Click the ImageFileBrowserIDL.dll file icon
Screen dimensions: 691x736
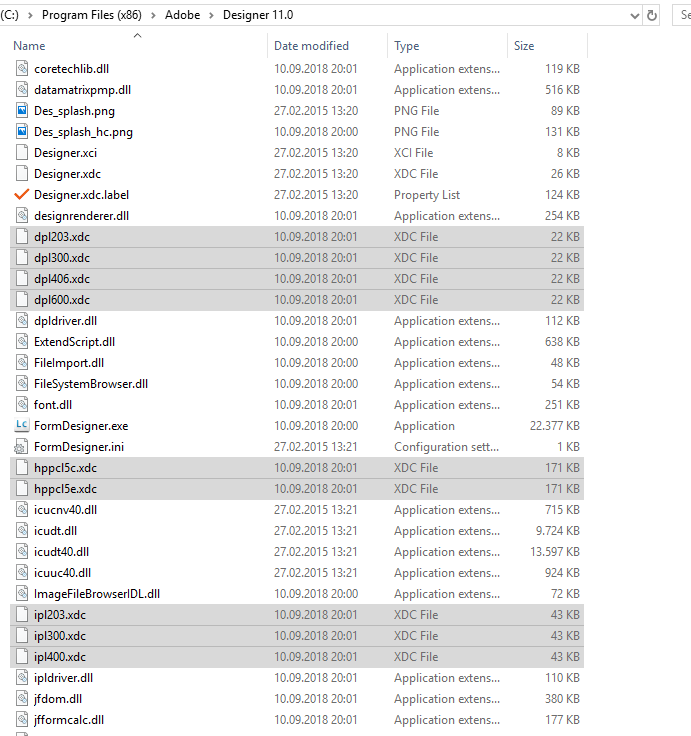coord(22,594)
